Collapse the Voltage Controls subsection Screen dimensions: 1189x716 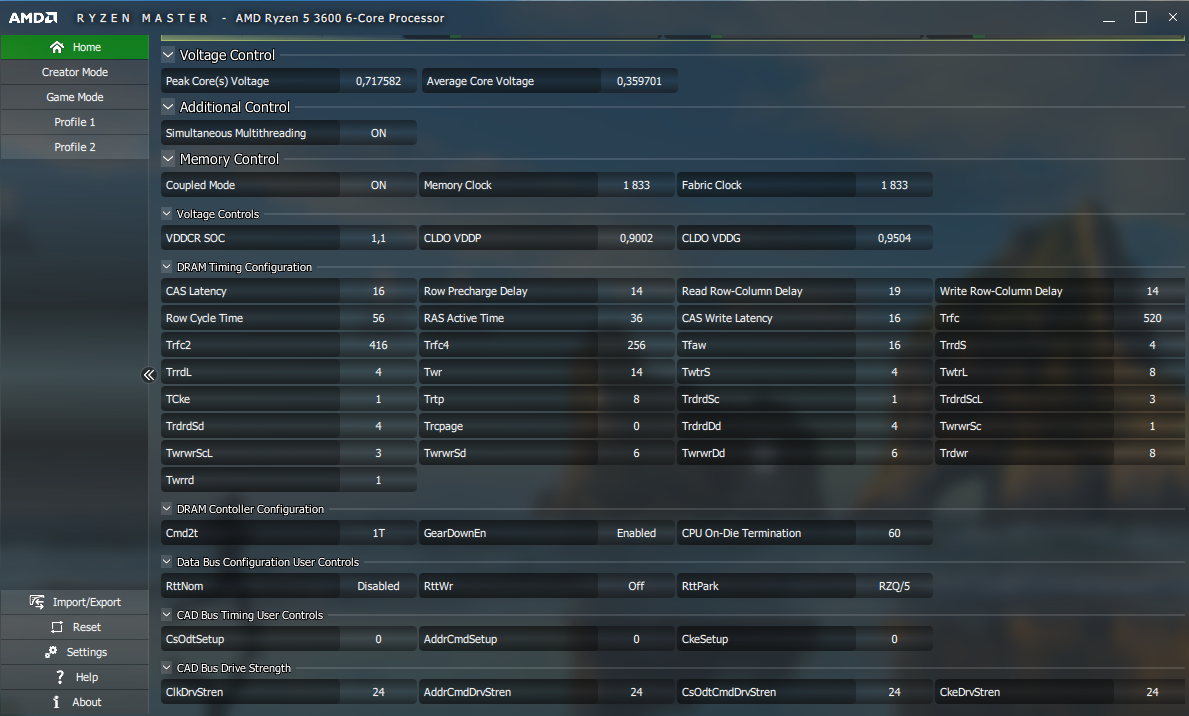coord(167,214)
